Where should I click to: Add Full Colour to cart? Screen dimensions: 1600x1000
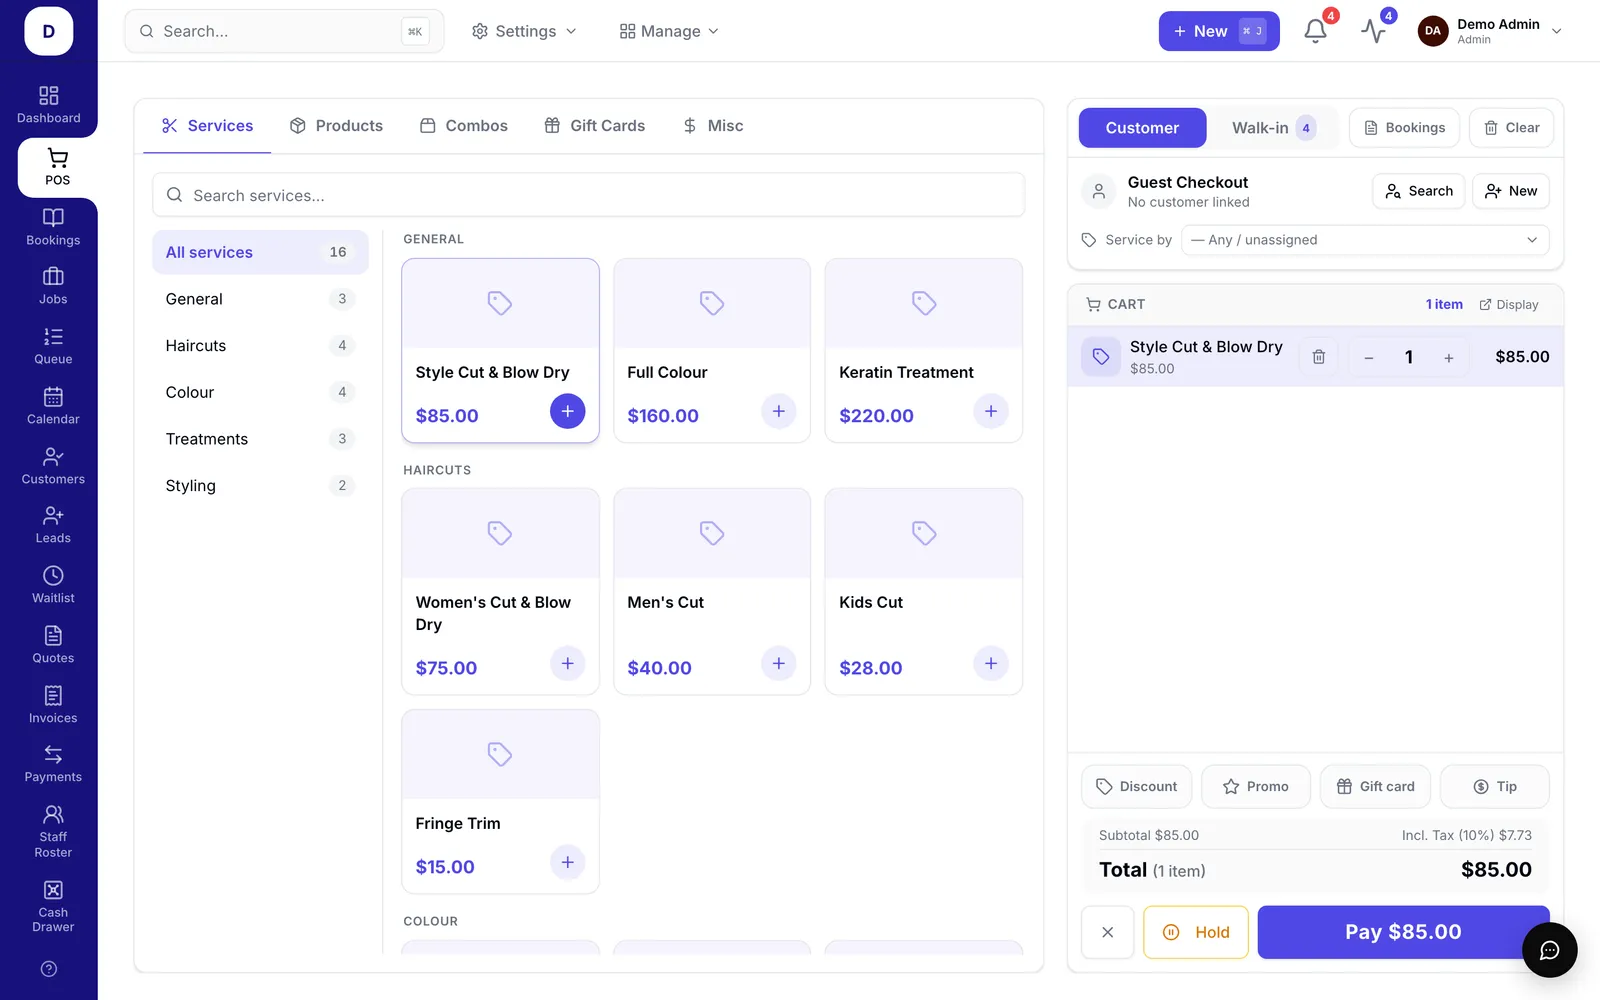click(779, 411)
